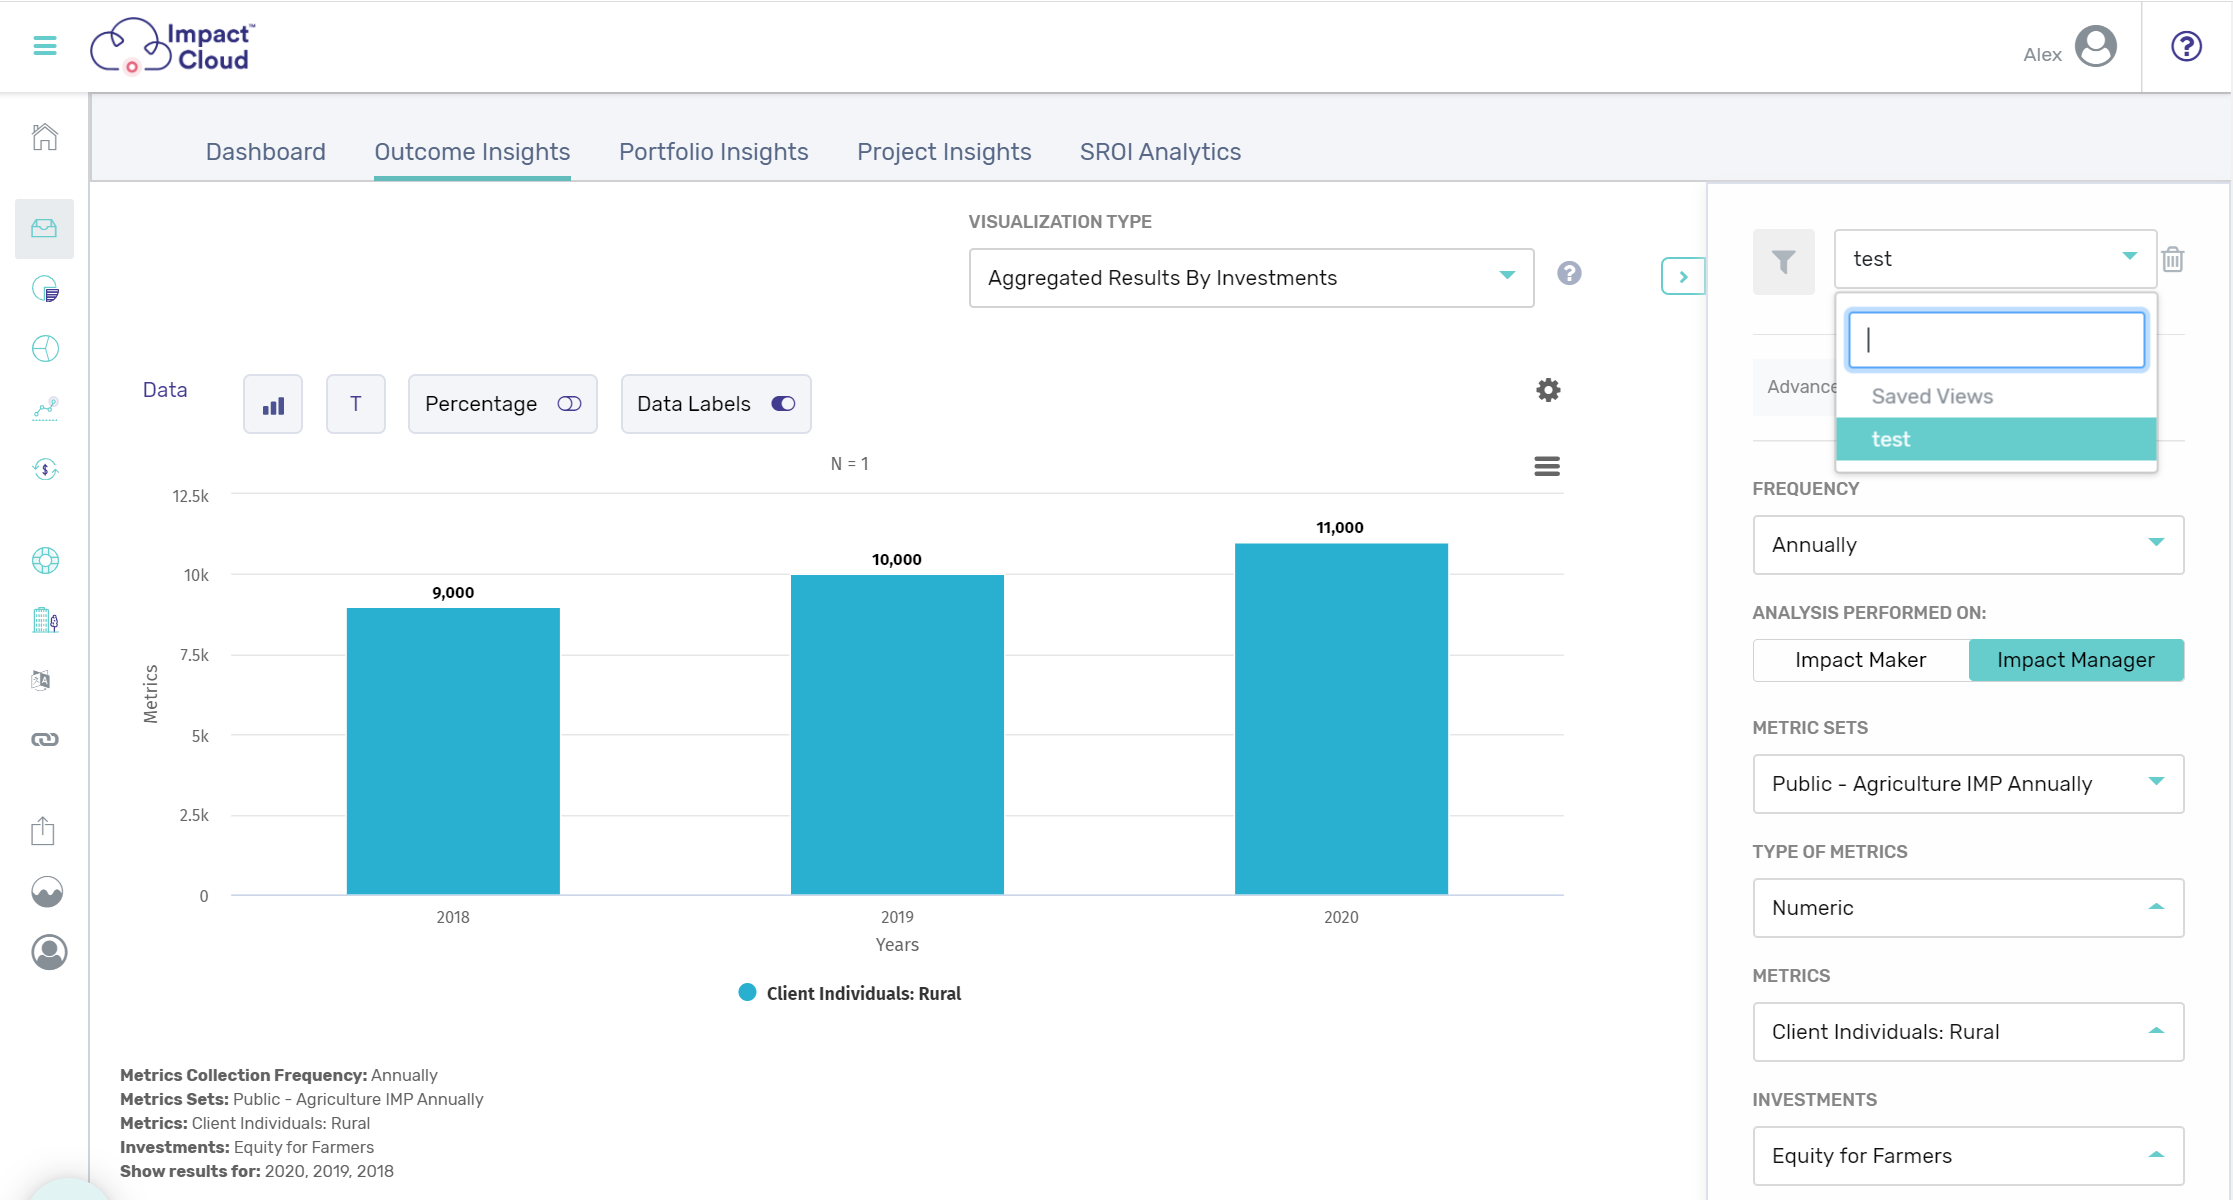Open the language translation sidebar icon
2233x1200 pixels.
coord(42,680)
